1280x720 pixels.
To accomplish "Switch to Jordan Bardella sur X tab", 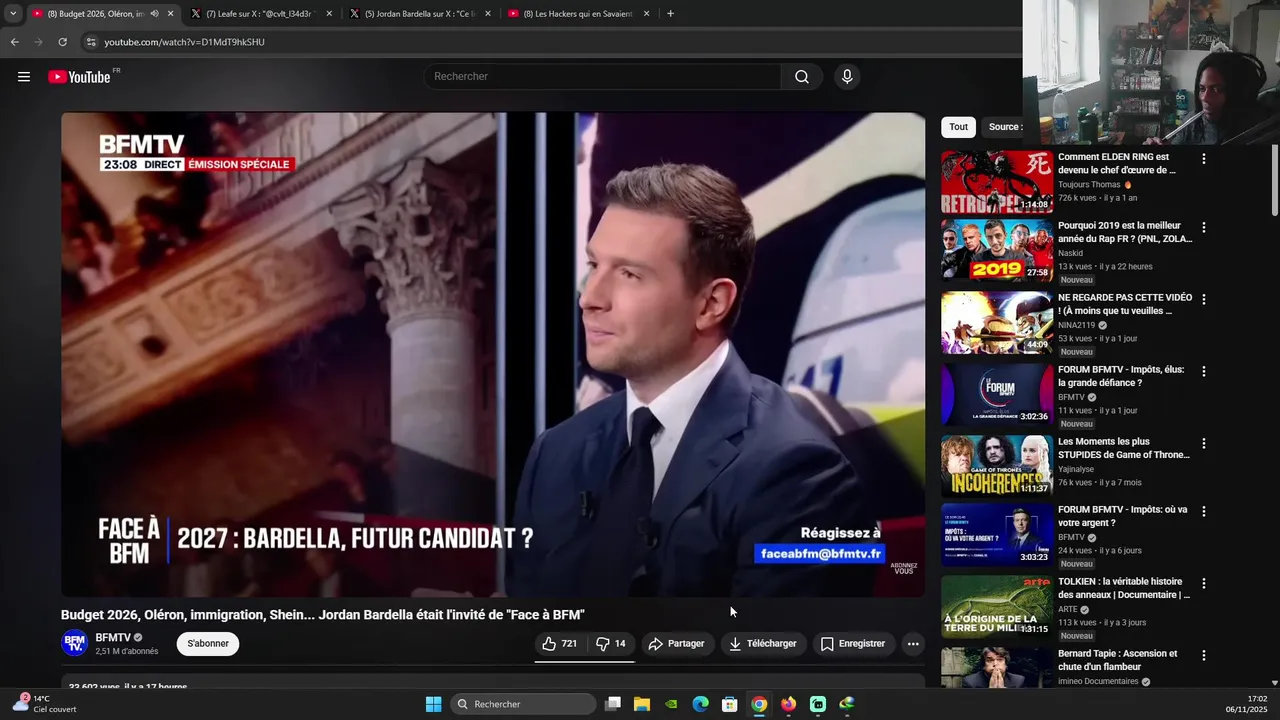I will 418,14.
